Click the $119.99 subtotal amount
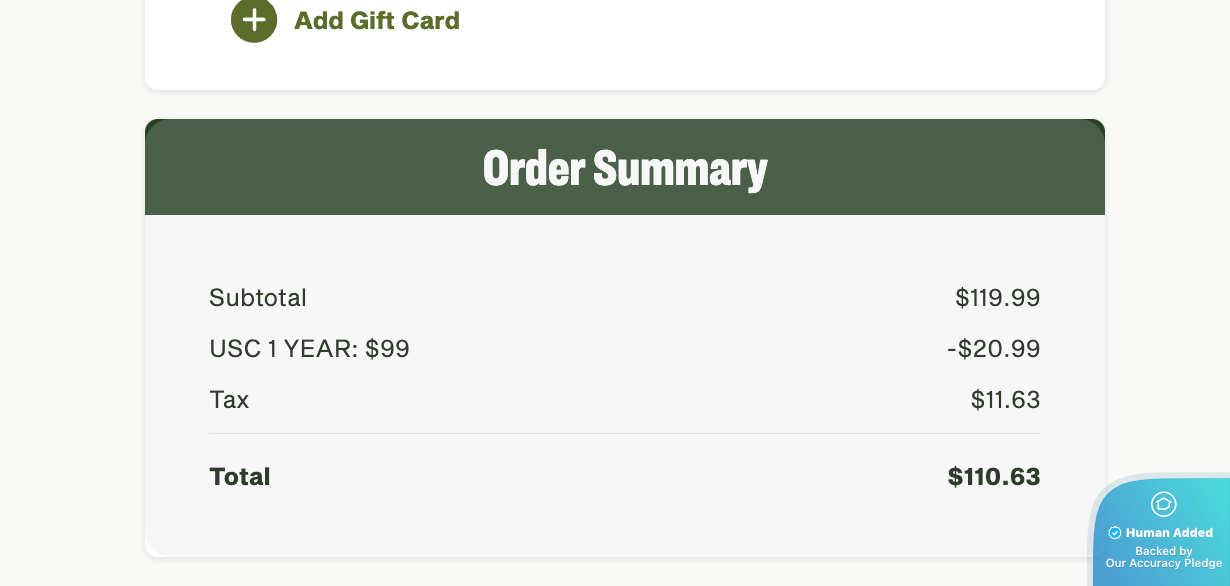 pos(997,298)
